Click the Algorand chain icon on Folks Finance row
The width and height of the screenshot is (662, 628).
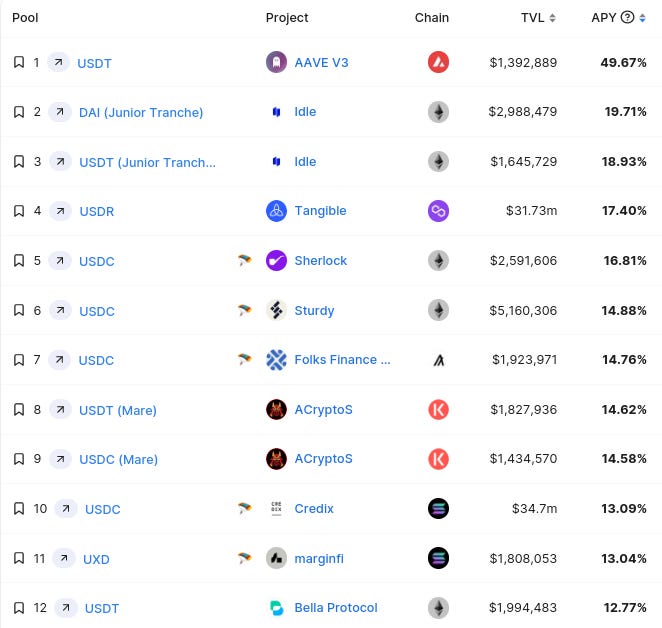click(x=439, y=360)
